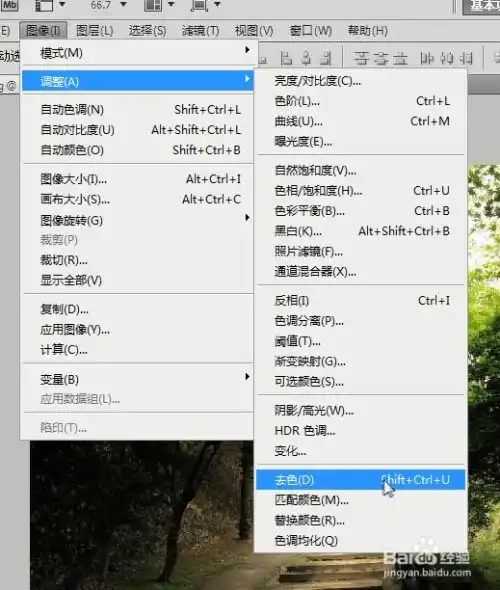Viewport: 500px width, 590px height.
Task: Open 亮度/对比度(C)... adjustment
Action: coord(360,81)
